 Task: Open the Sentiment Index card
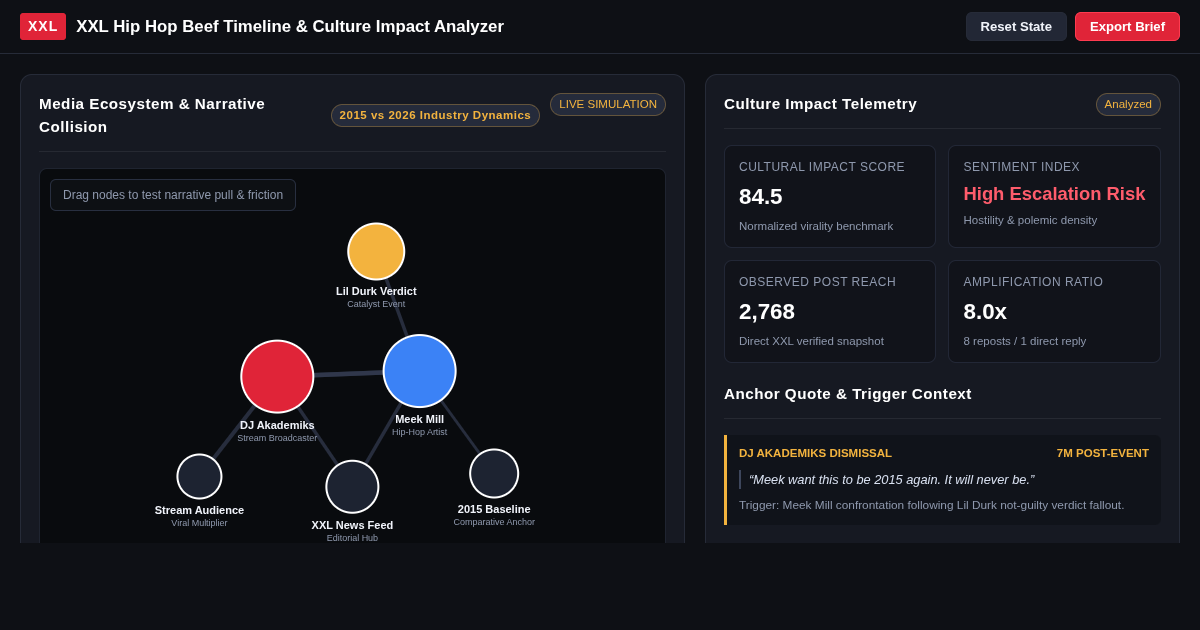click(x=1054, y=196)
